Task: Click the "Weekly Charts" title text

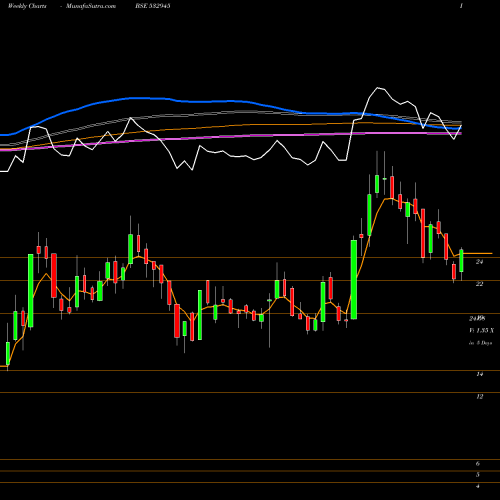Action: click(27, 6)
